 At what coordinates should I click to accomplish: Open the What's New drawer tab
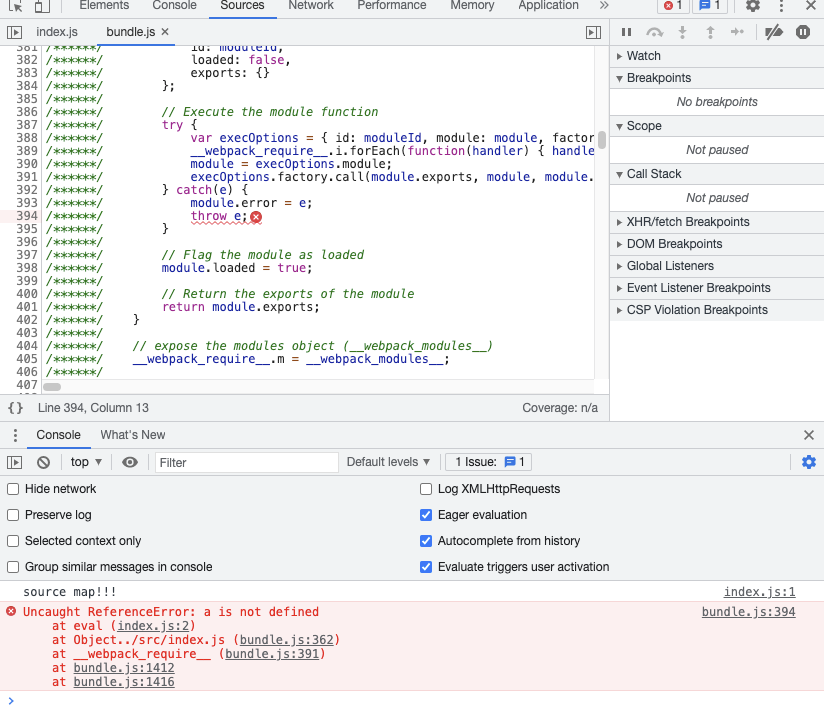[133, 435]
